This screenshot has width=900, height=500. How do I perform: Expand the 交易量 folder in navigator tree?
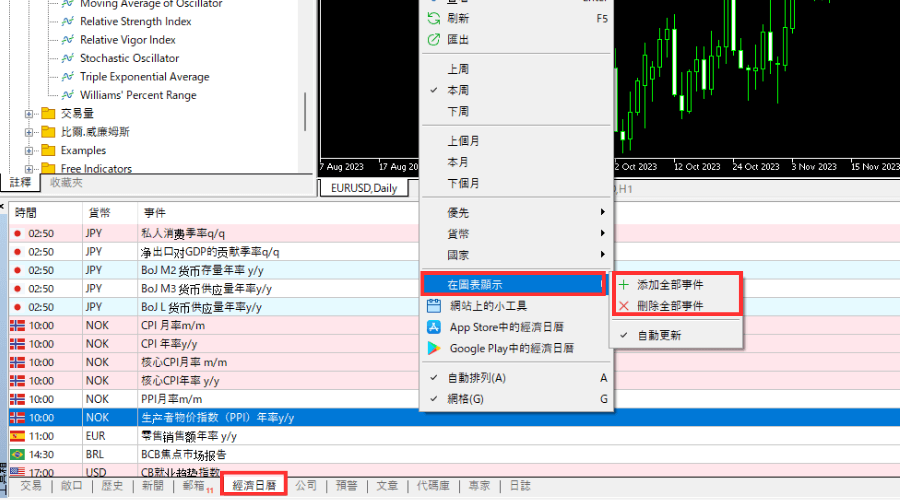pos(29,114)
